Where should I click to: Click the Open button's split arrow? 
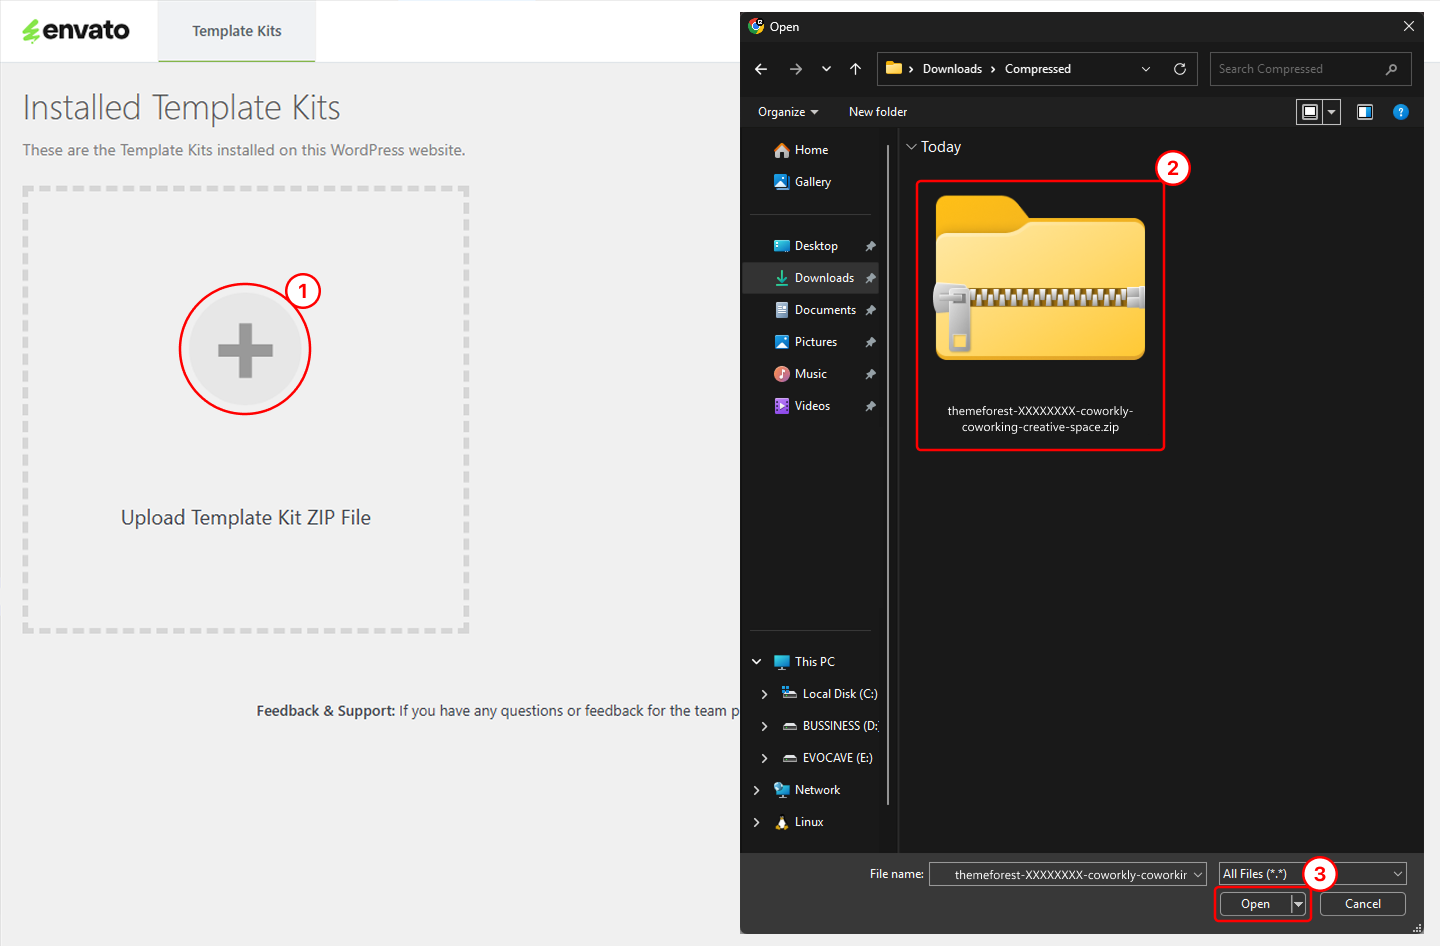[x=1298, y=904]
